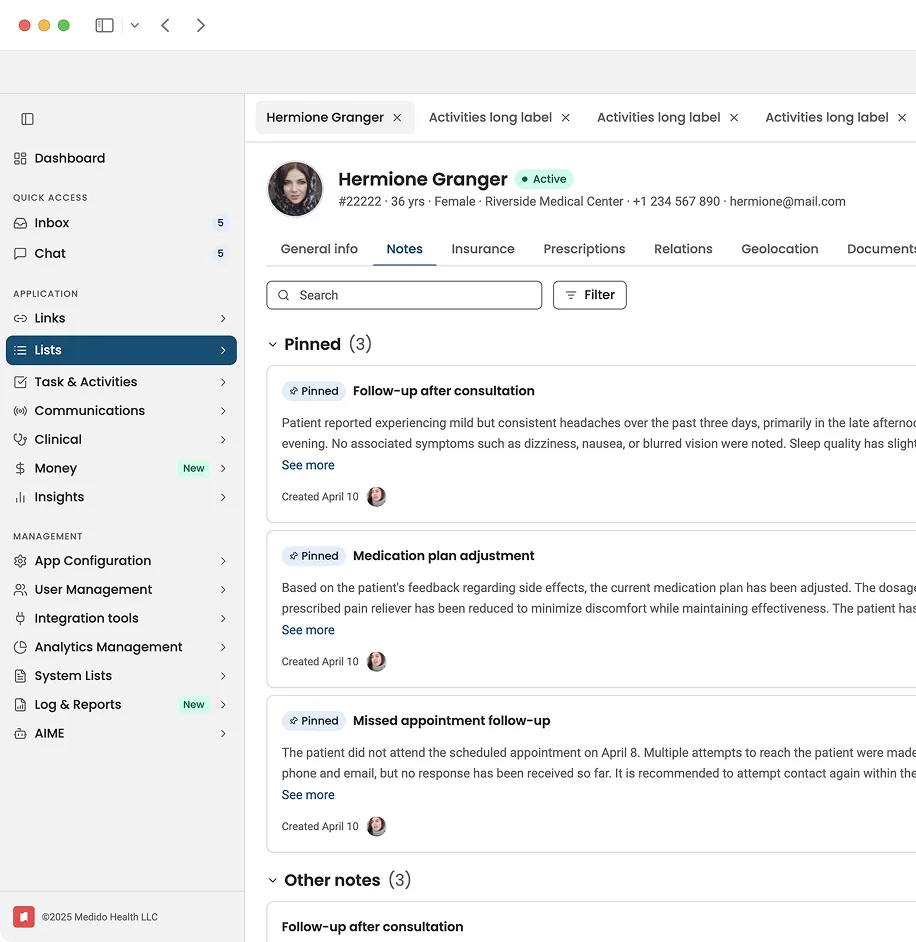Expand the User Management chevron
The width and height of the screenshot is (916, 942).
click(x=223, y=590)
